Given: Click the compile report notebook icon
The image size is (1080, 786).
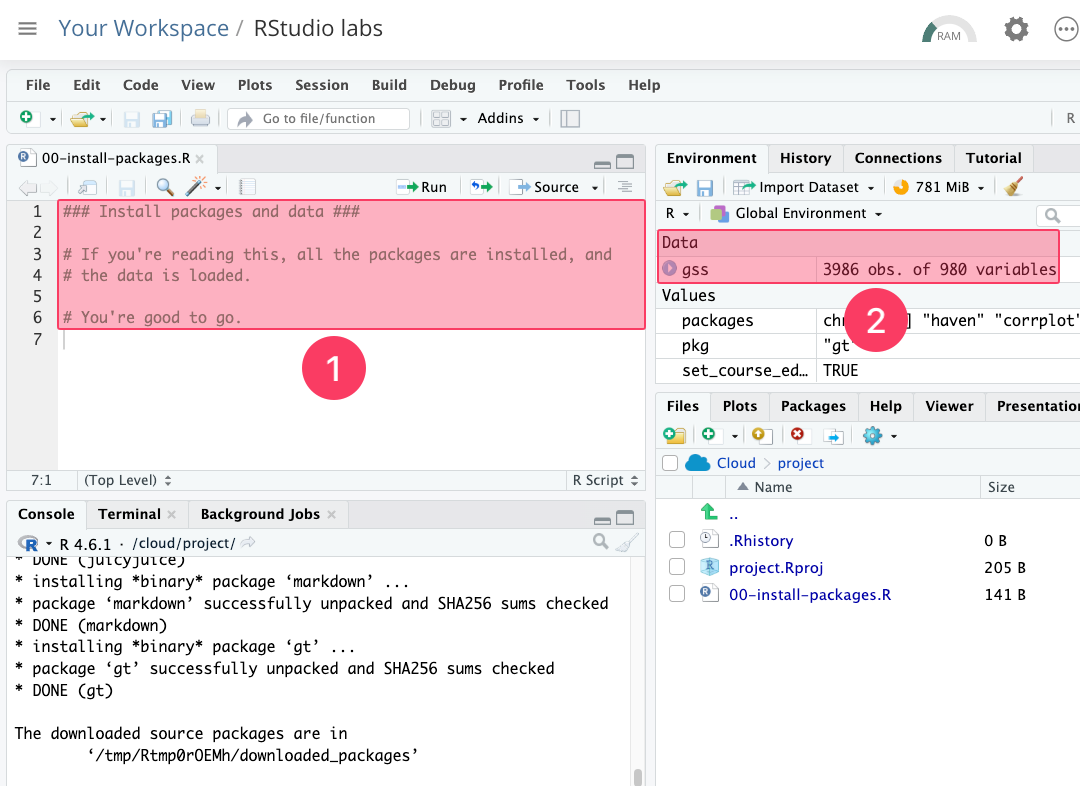Looking at the screenshot, I should [247, 187].
